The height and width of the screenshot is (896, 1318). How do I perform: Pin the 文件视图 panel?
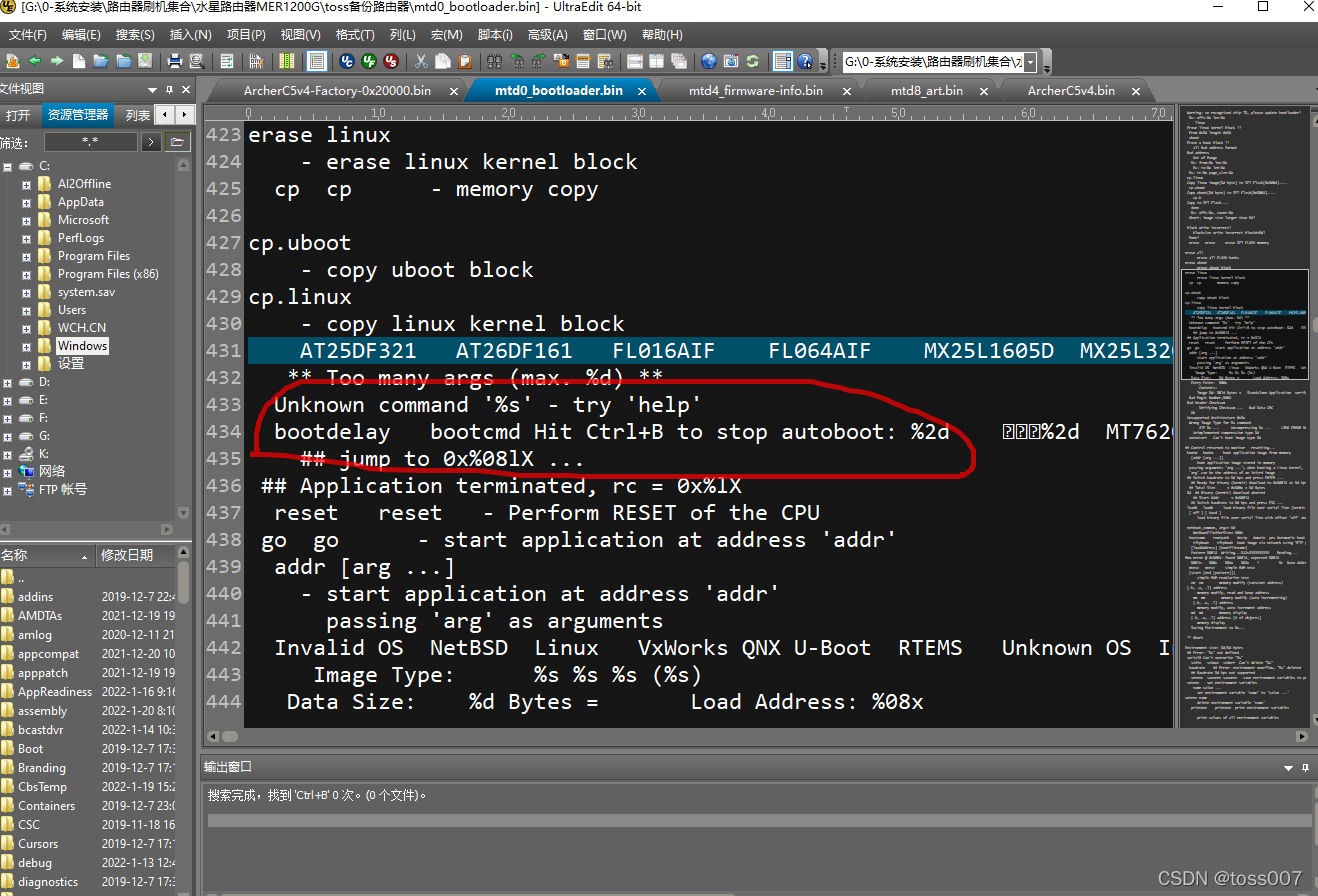[x=169, y=89]
